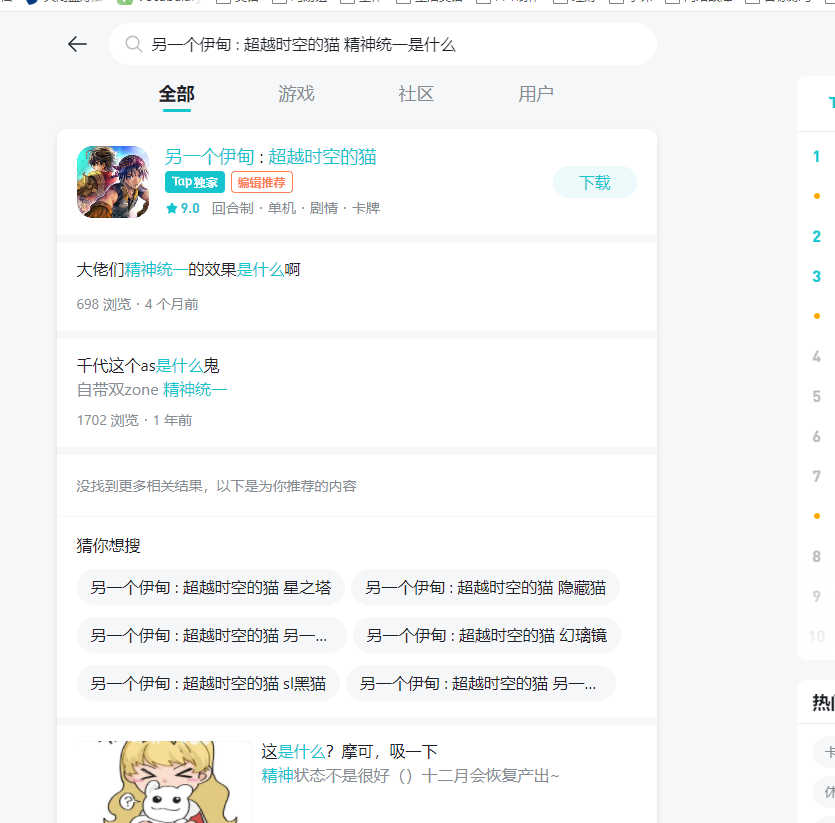Click the game tags 回合制·单机·剧情·卡牌

[296, 208]
